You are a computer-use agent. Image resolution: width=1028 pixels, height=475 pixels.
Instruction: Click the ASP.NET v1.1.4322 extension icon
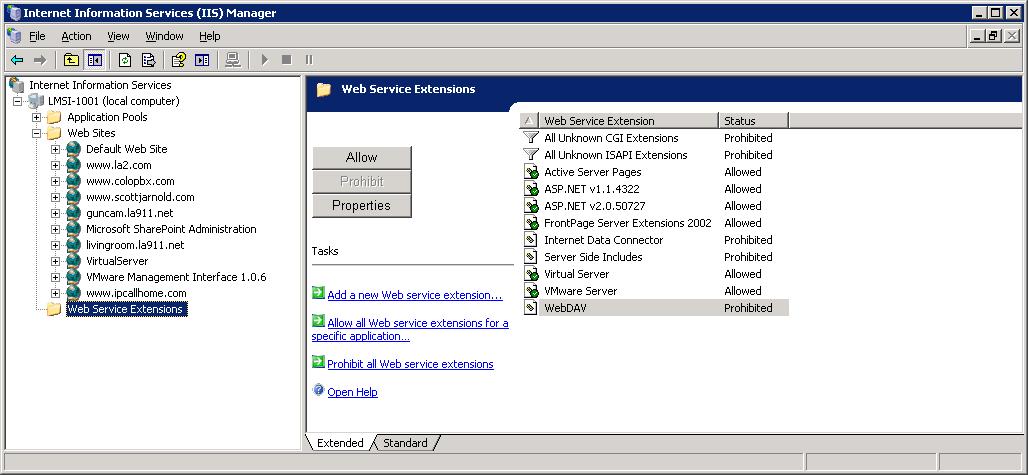pyautogui.click(x=531, y=189)
